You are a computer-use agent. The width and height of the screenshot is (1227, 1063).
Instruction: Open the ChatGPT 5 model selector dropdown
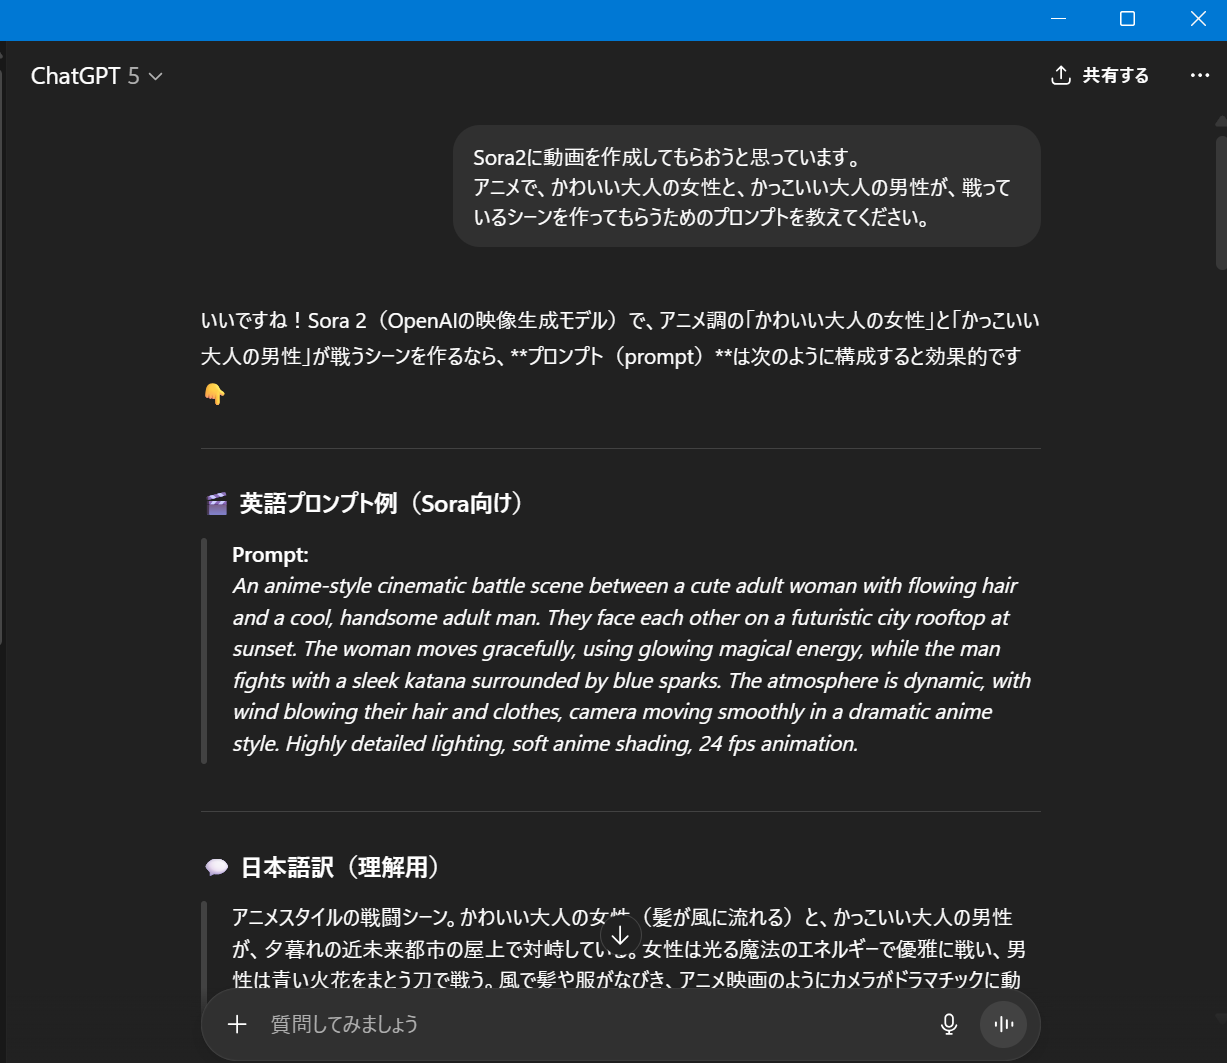click(x=97, y=76)
